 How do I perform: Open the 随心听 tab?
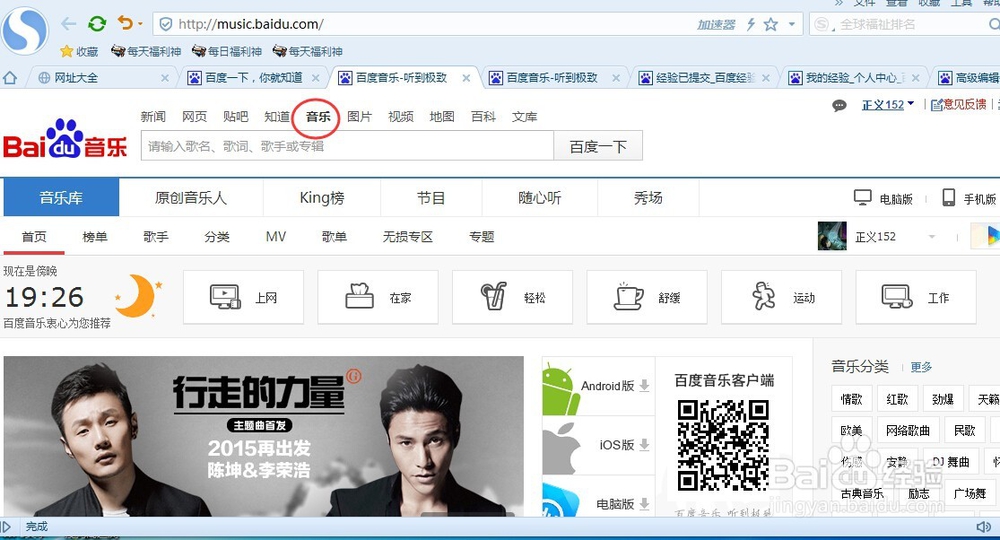540,198
